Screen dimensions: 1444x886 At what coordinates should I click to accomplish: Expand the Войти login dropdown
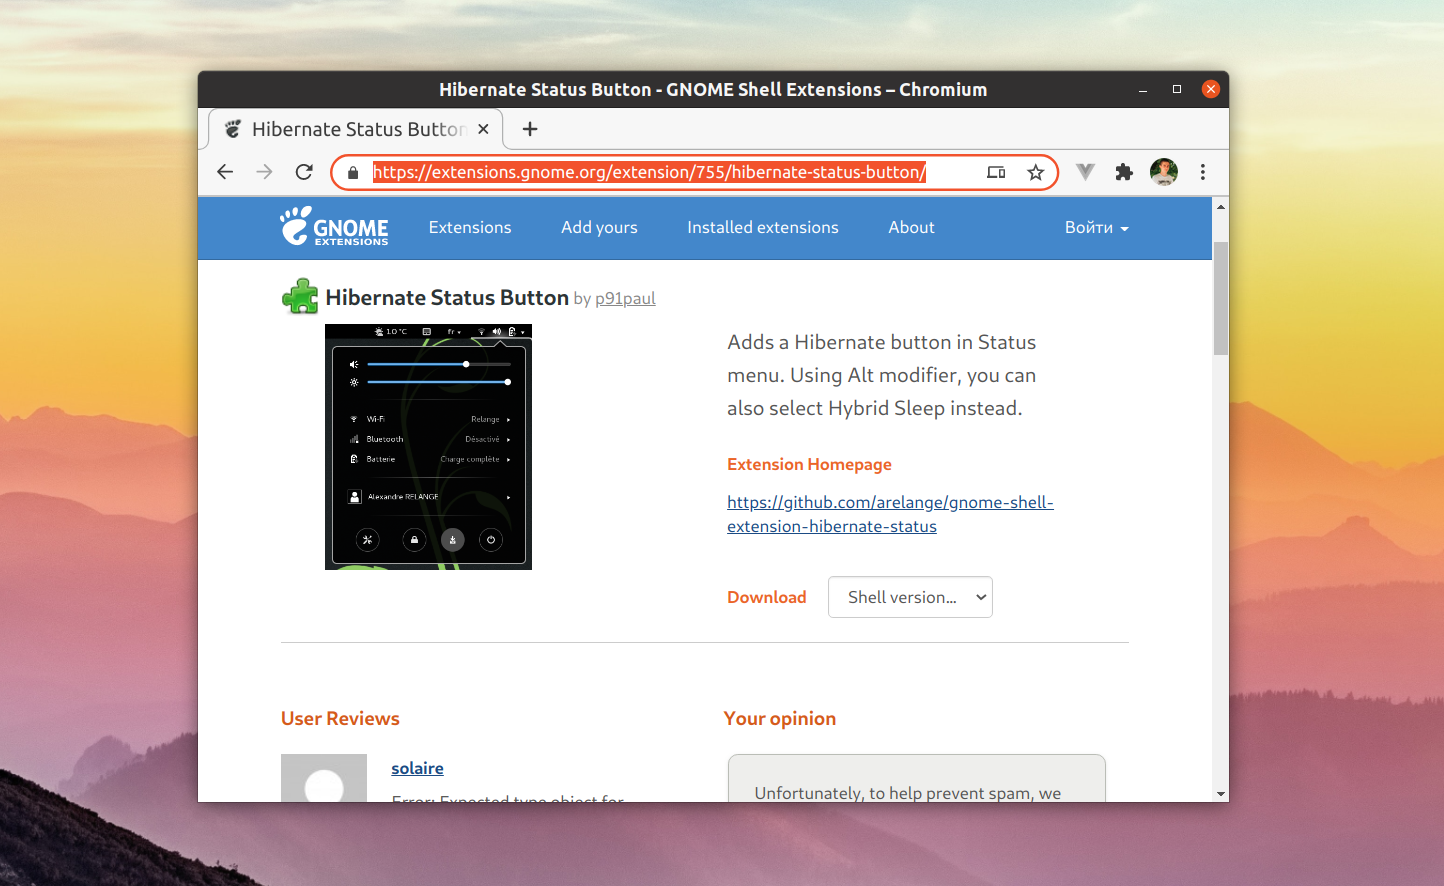pos(1096,227)
